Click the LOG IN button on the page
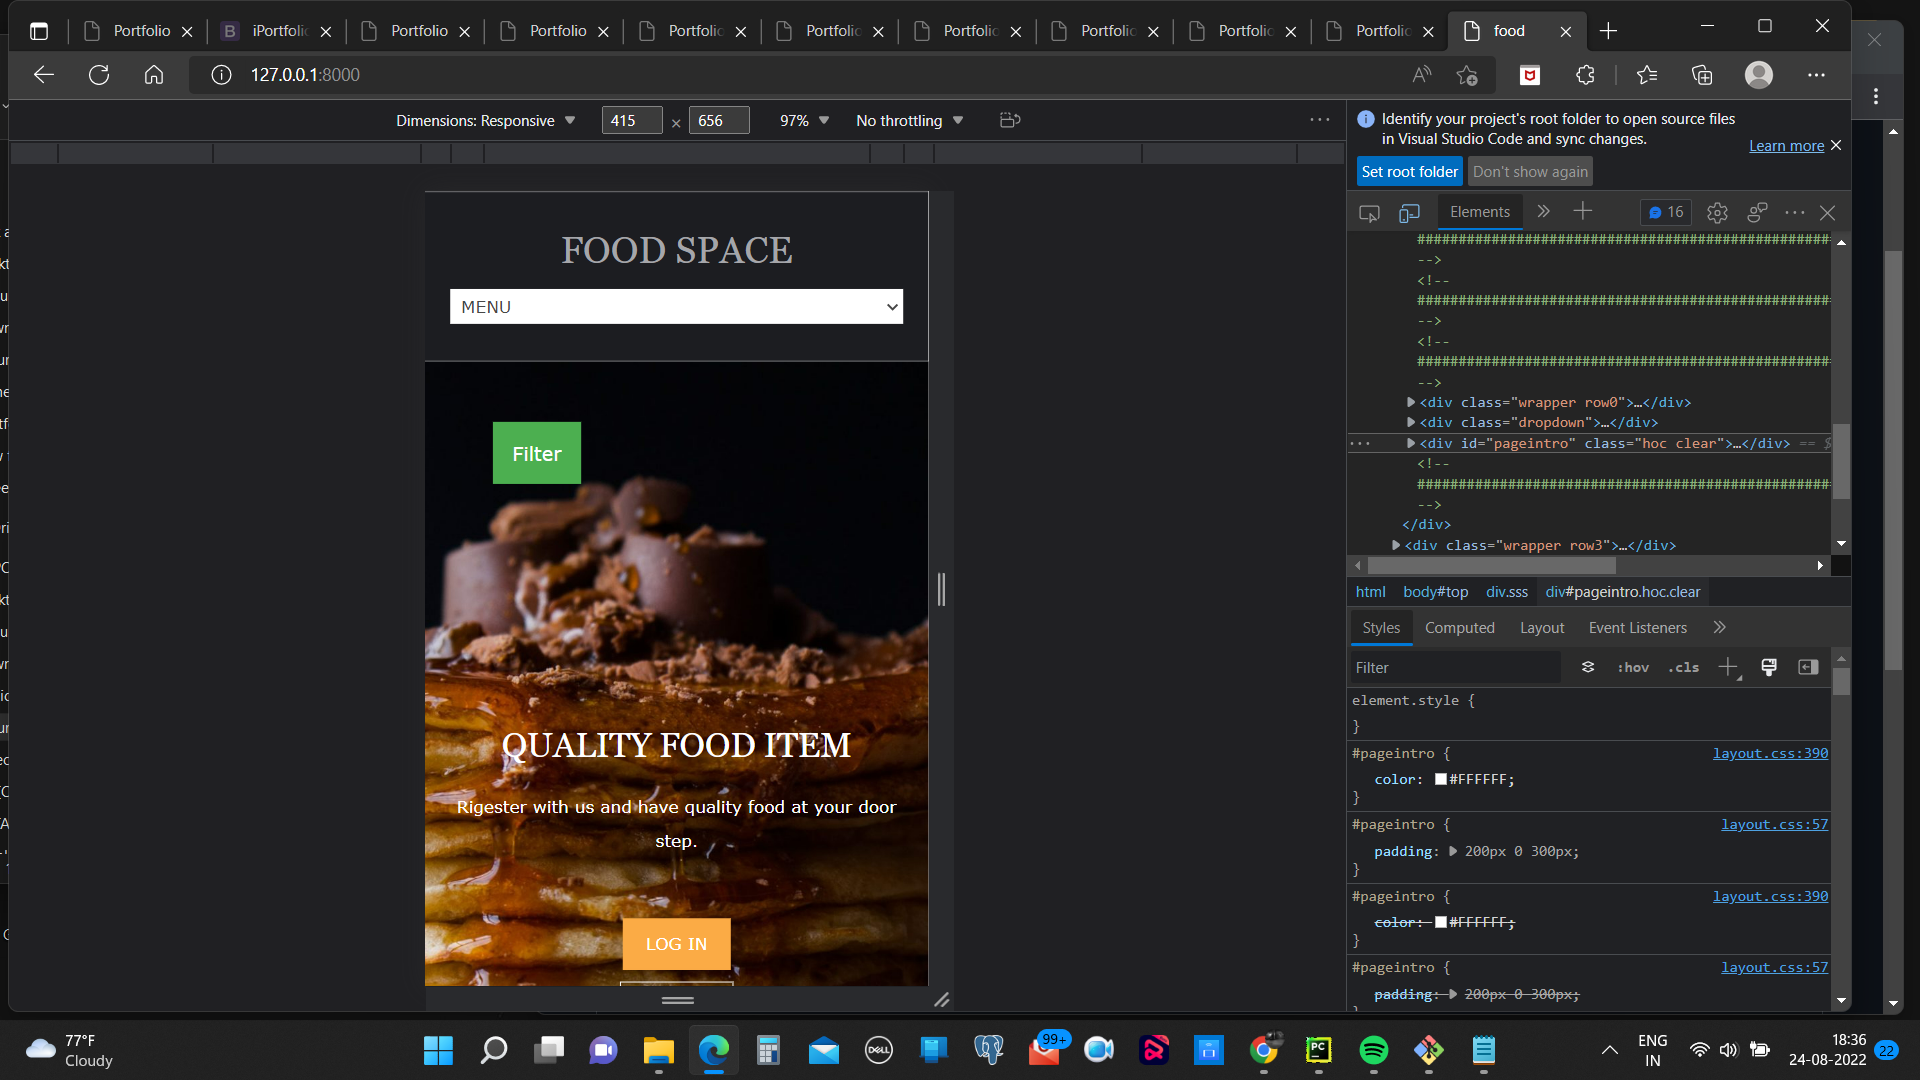This screenshot has height=1080, width=1920. point(676,943)
